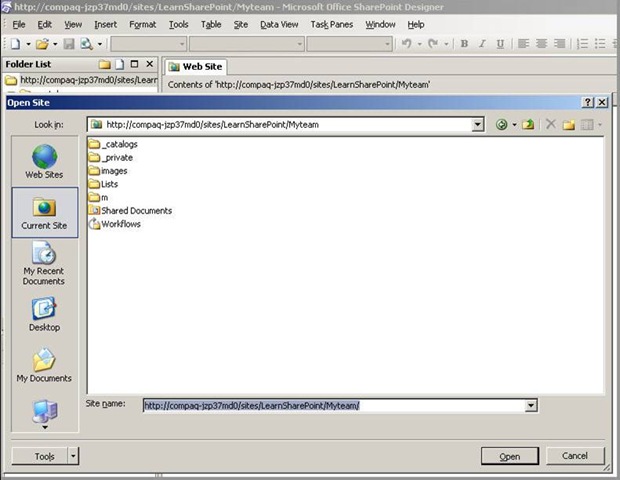Select Desktop in places bar

(44, 315)
